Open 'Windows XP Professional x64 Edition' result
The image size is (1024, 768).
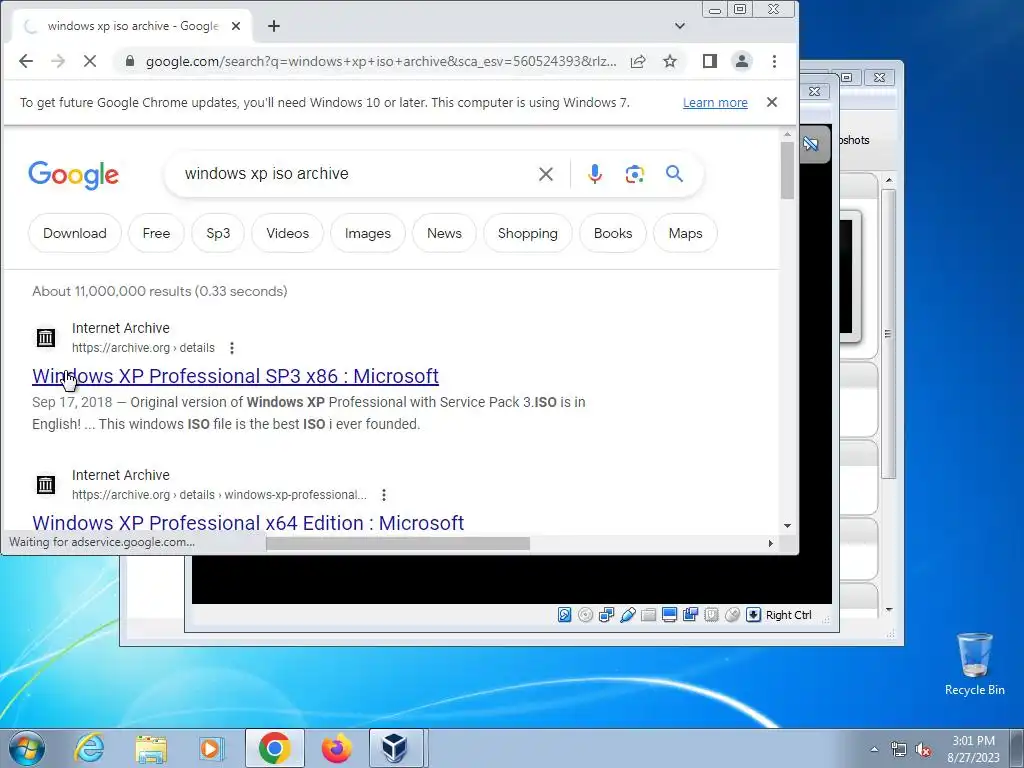[248, 523]
